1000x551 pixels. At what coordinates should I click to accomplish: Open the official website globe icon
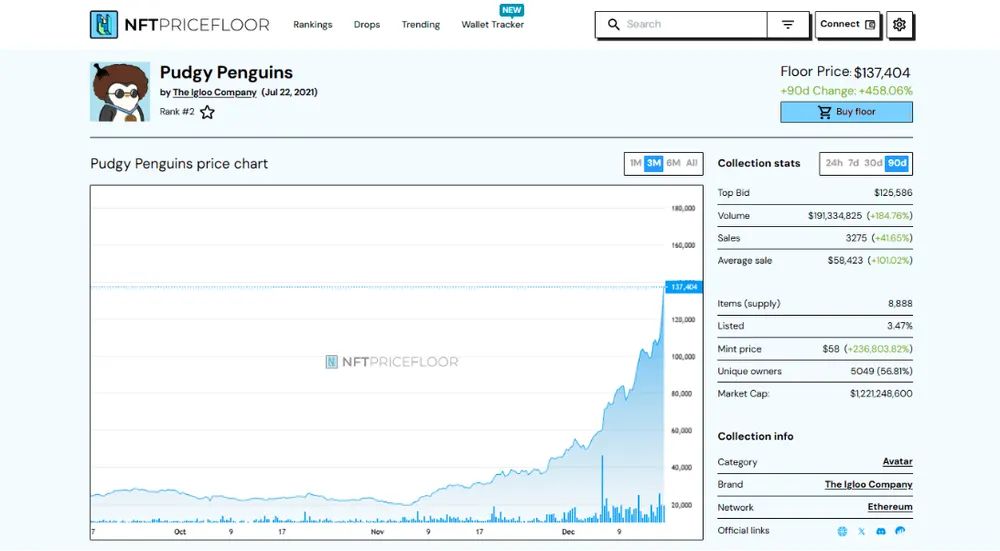tap(842, 531)
